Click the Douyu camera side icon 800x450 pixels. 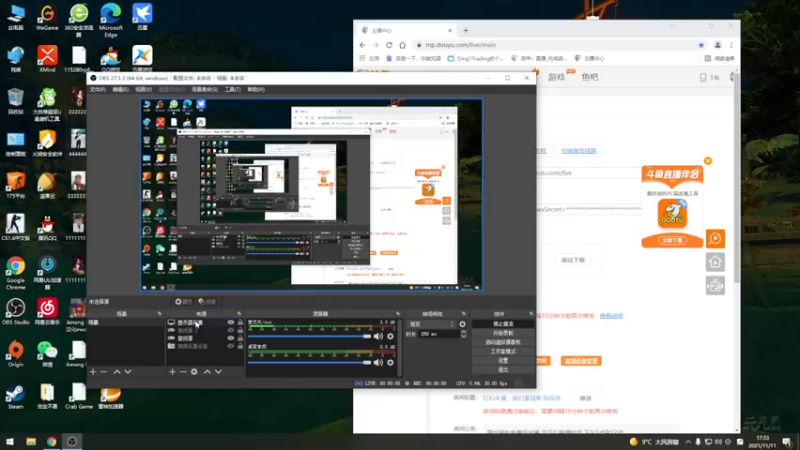tap(715, 286)
